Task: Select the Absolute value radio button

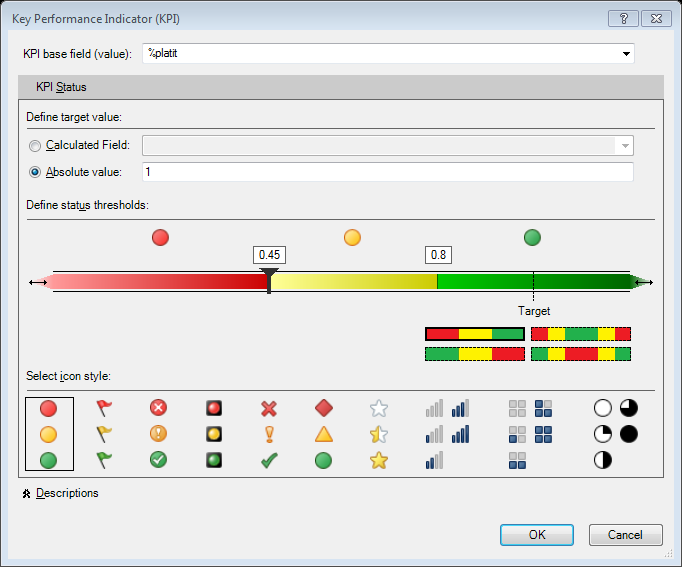Action: 35,172
